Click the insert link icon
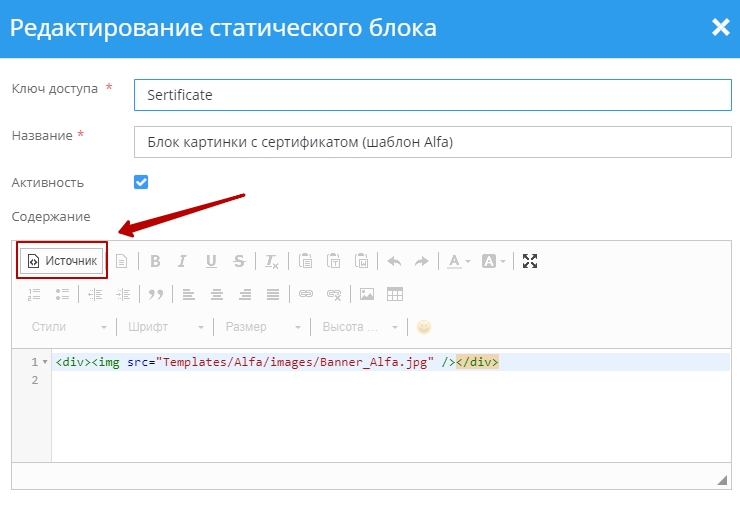Viewport: 740px width, 520px height. [x=306, y=294]
